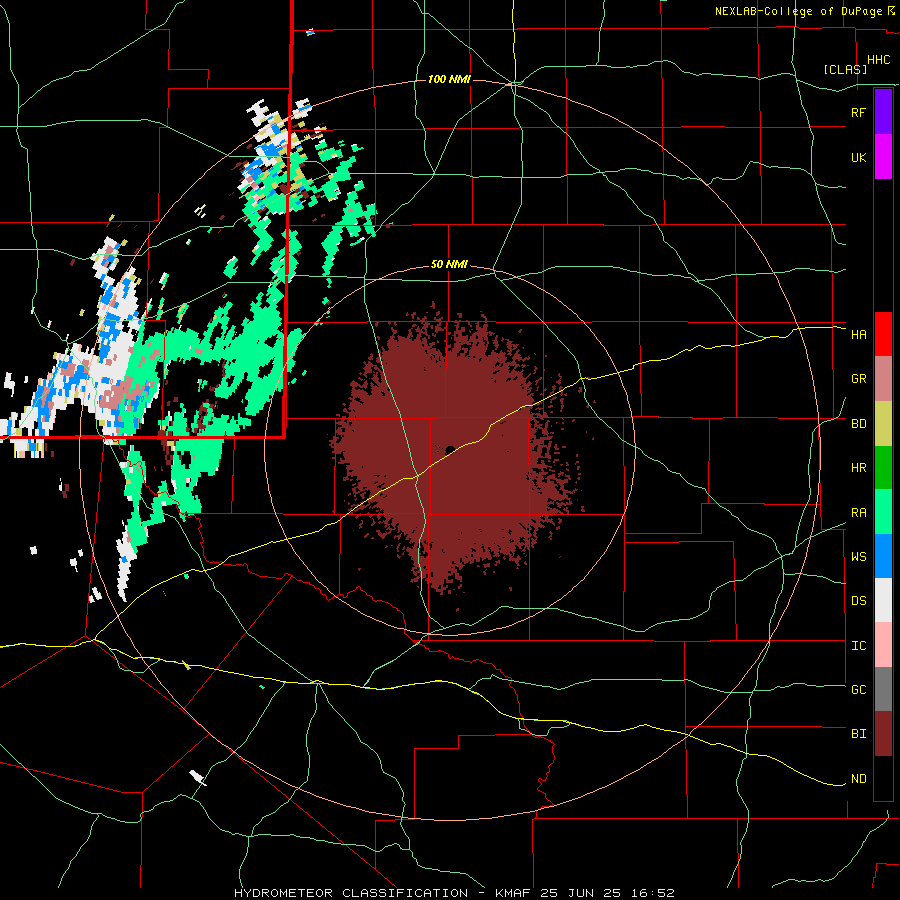Pick the gray GC legend swatch
This screenshot has height=900, width=900.
tap(883, 689)
